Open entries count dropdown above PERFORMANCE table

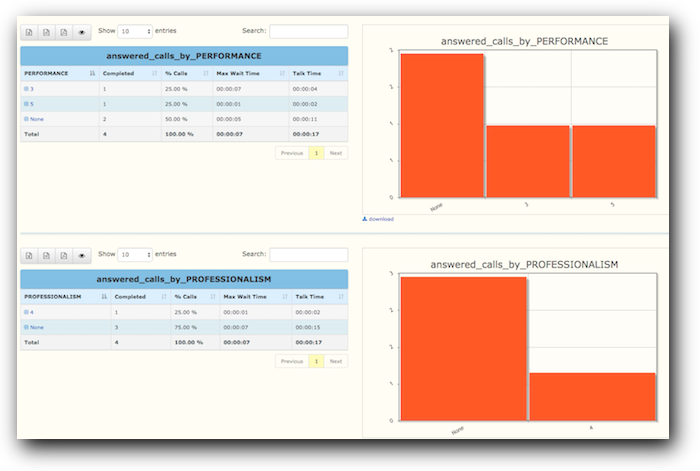135,31
